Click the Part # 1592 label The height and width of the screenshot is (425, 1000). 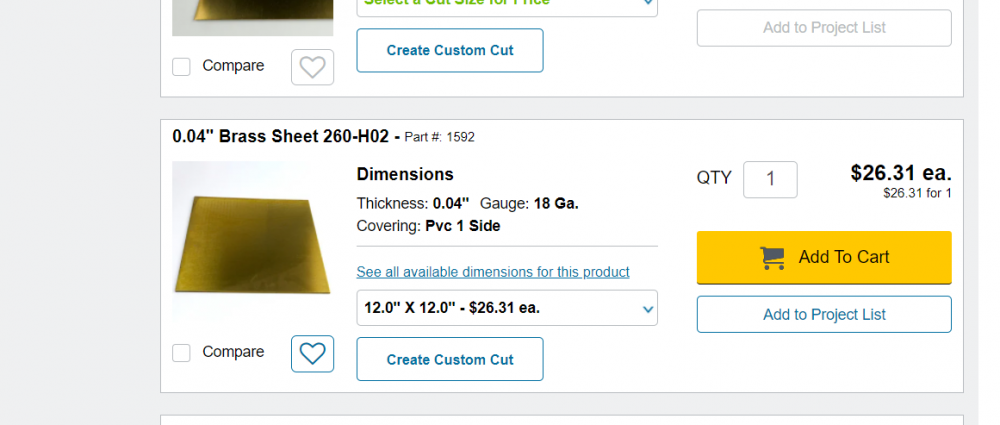(x=439, y=137)
